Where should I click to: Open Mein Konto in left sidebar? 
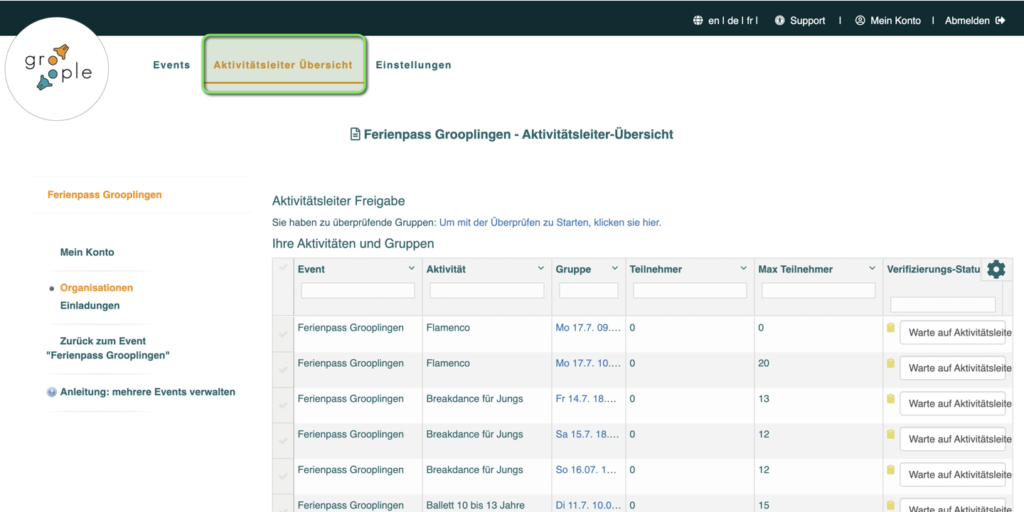click(87, 252)
